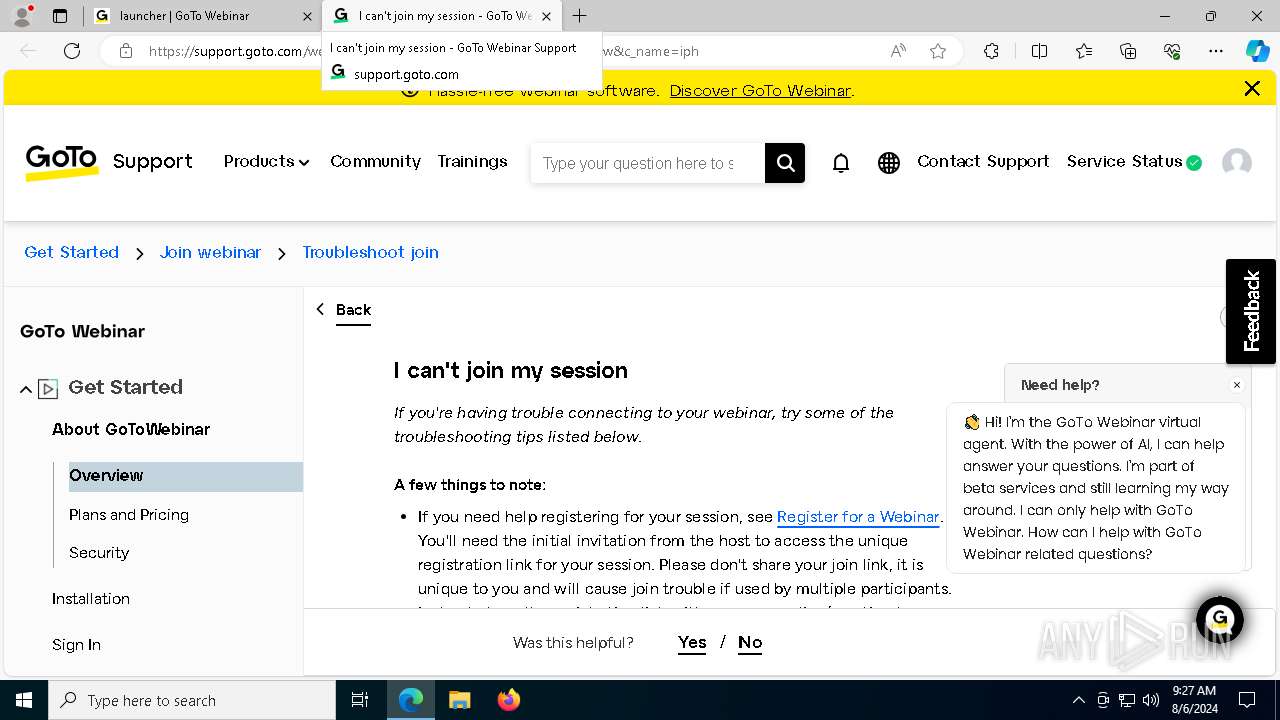Image resolution: width=1280 pixels, height=720 pixels.
Task: Go to GoTo logo home
Action: coord(62,162)
